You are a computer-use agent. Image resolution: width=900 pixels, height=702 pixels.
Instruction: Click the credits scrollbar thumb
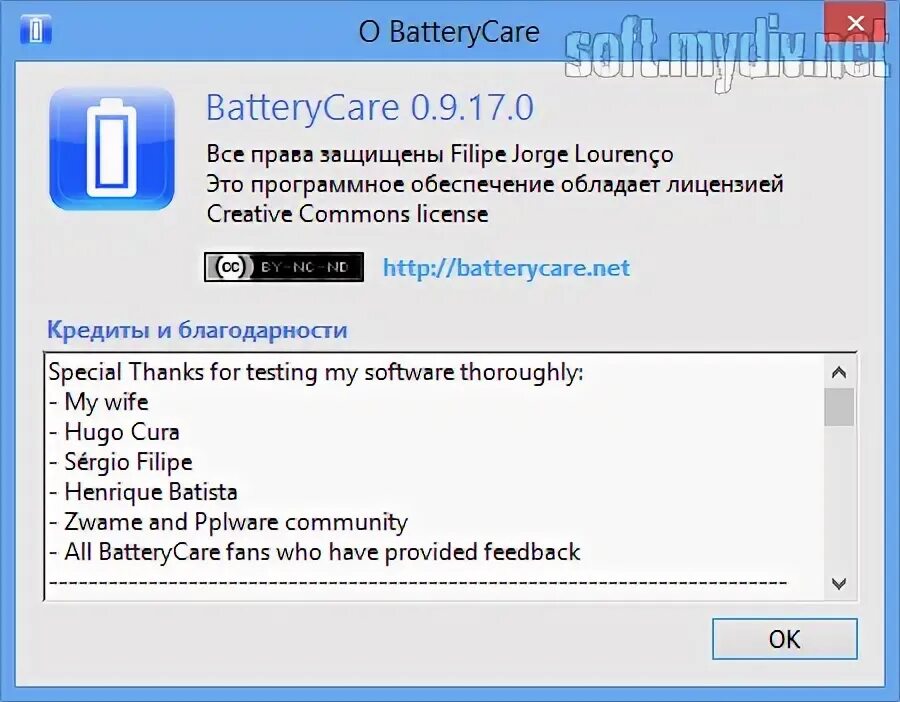click(839, 407)
